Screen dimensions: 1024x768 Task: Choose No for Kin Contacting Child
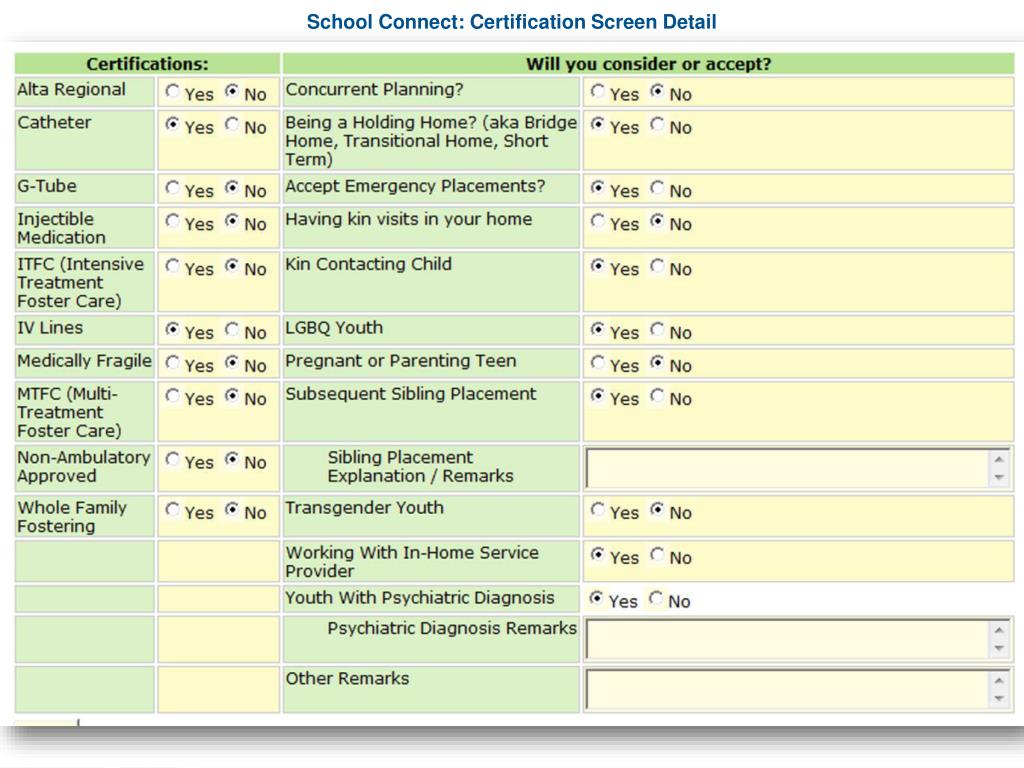point(657,266)
